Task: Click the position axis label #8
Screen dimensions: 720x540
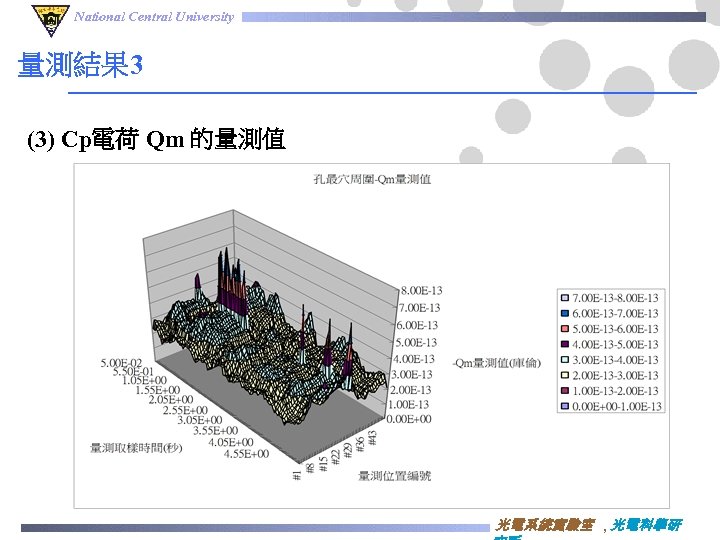Action: pyautogui.click(x=310, y=467)
